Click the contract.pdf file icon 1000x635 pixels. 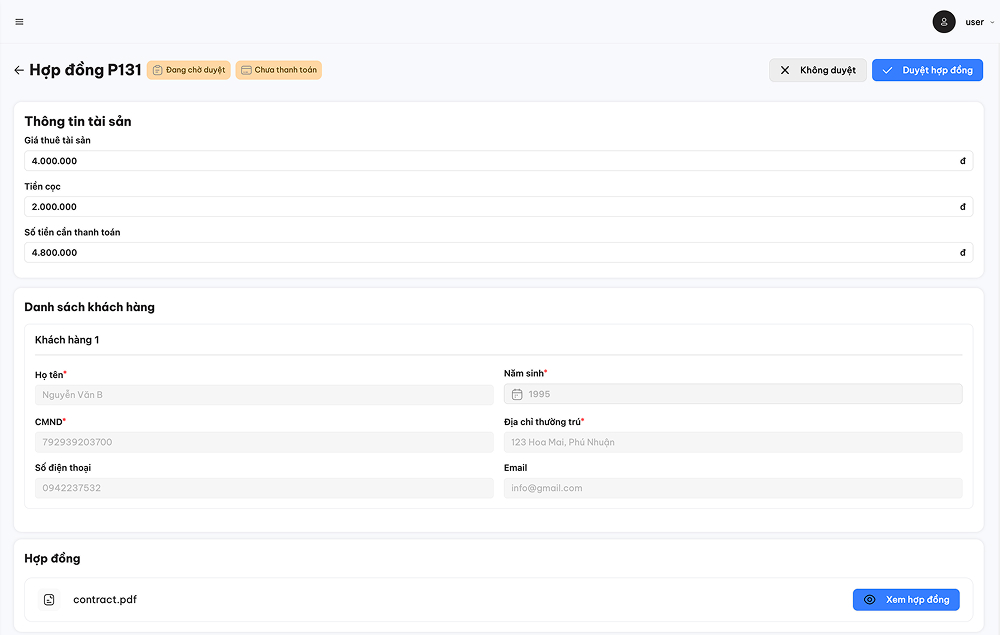(48, 599)
